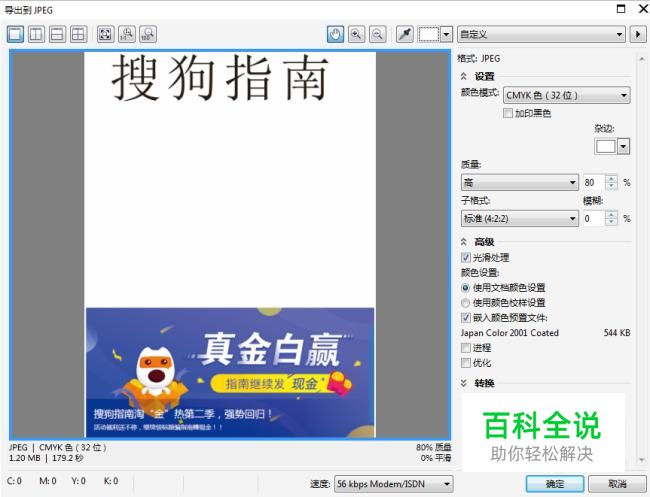Enable the 优化 checkbox
The image size is (650, 497).
click(x=466, y=363)
